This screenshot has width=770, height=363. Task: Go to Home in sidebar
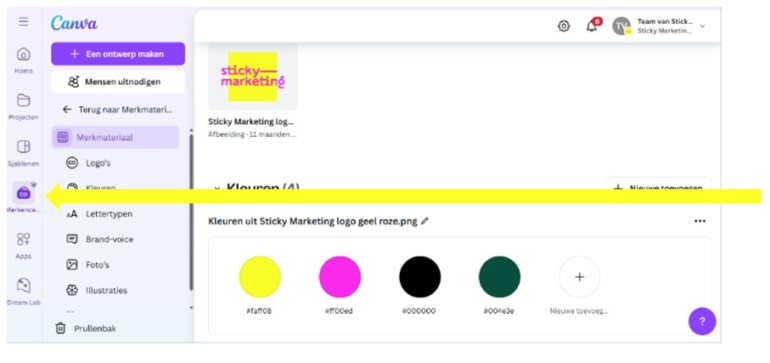(x=24, y=60)
